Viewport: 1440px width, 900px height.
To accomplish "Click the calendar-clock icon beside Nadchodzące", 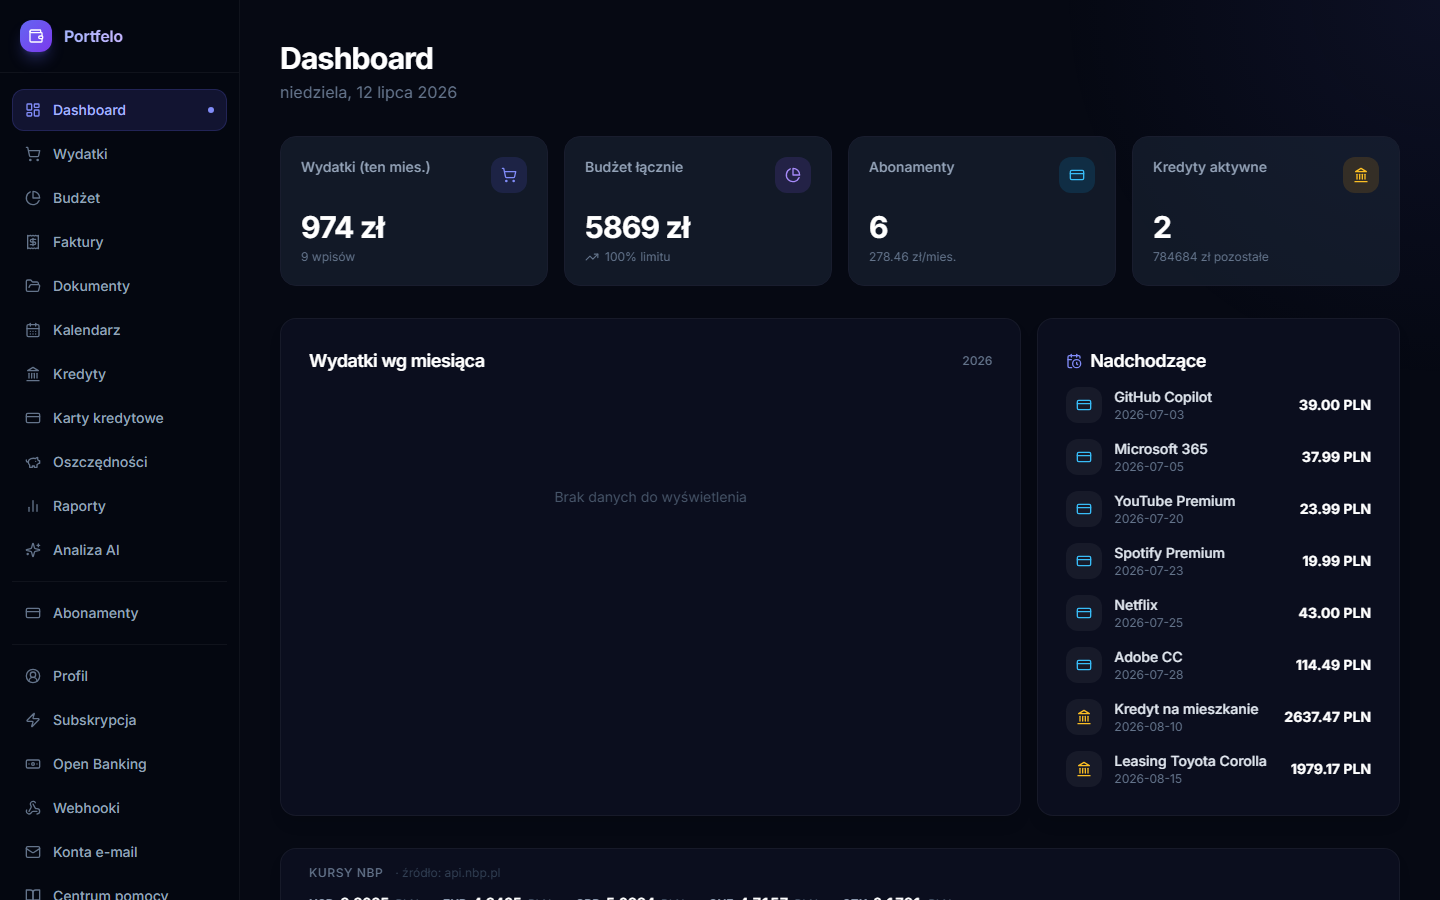I will (1074, 361).
